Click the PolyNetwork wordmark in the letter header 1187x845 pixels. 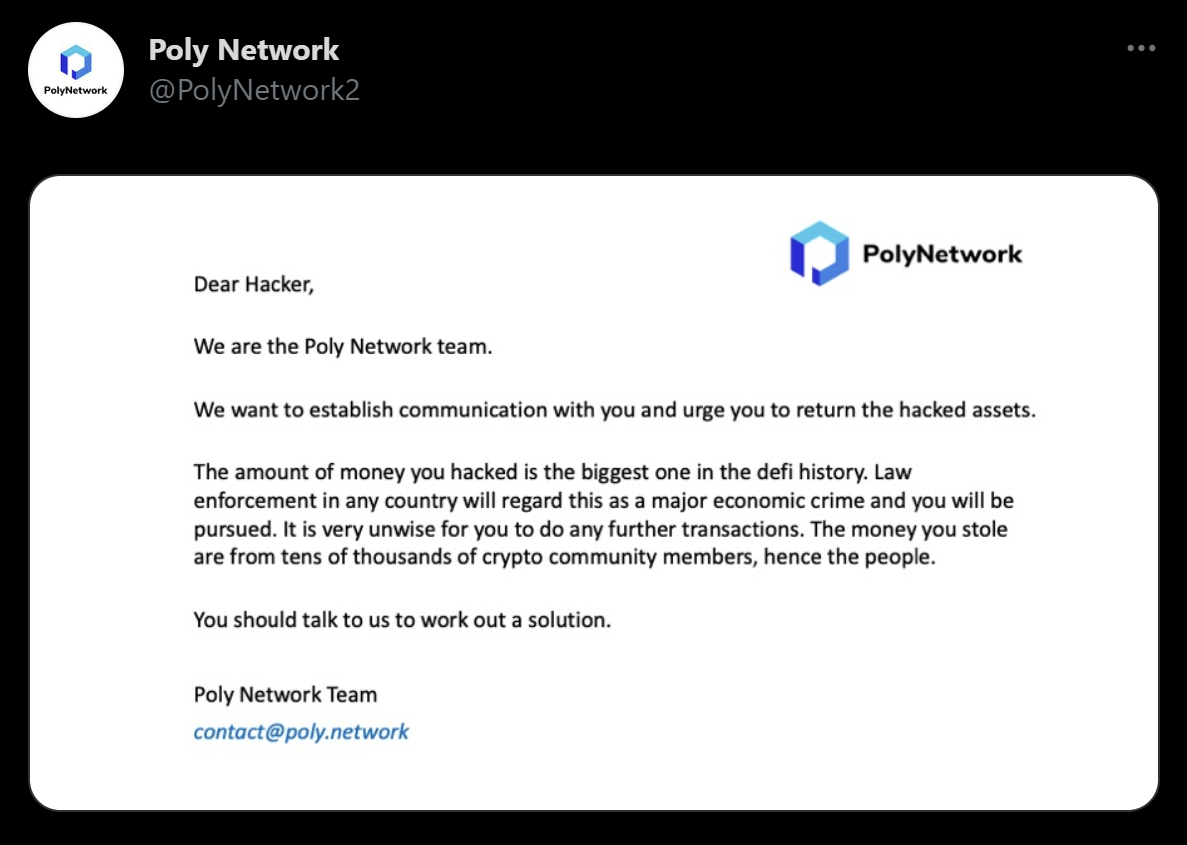pyautogui.click(x=942, y=253)
